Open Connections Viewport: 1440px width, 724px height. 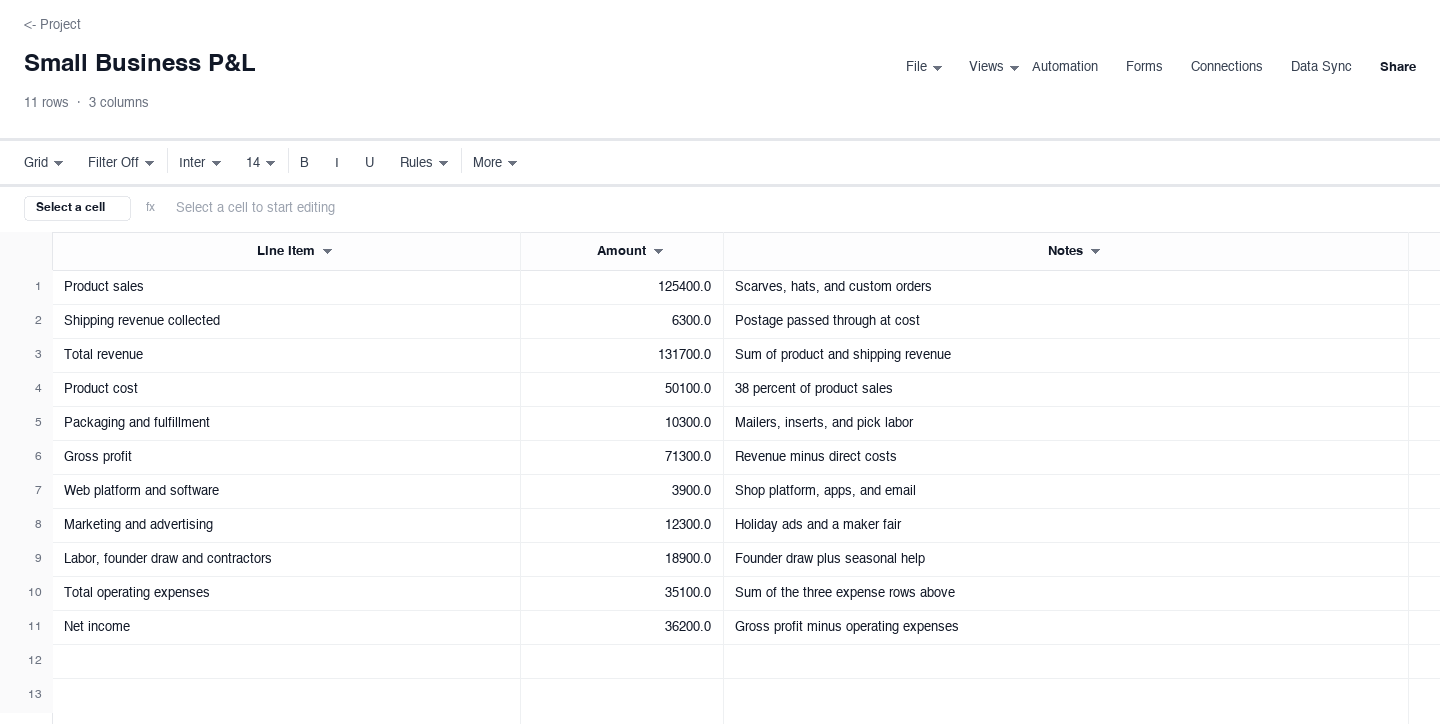tap(1226, 67)
